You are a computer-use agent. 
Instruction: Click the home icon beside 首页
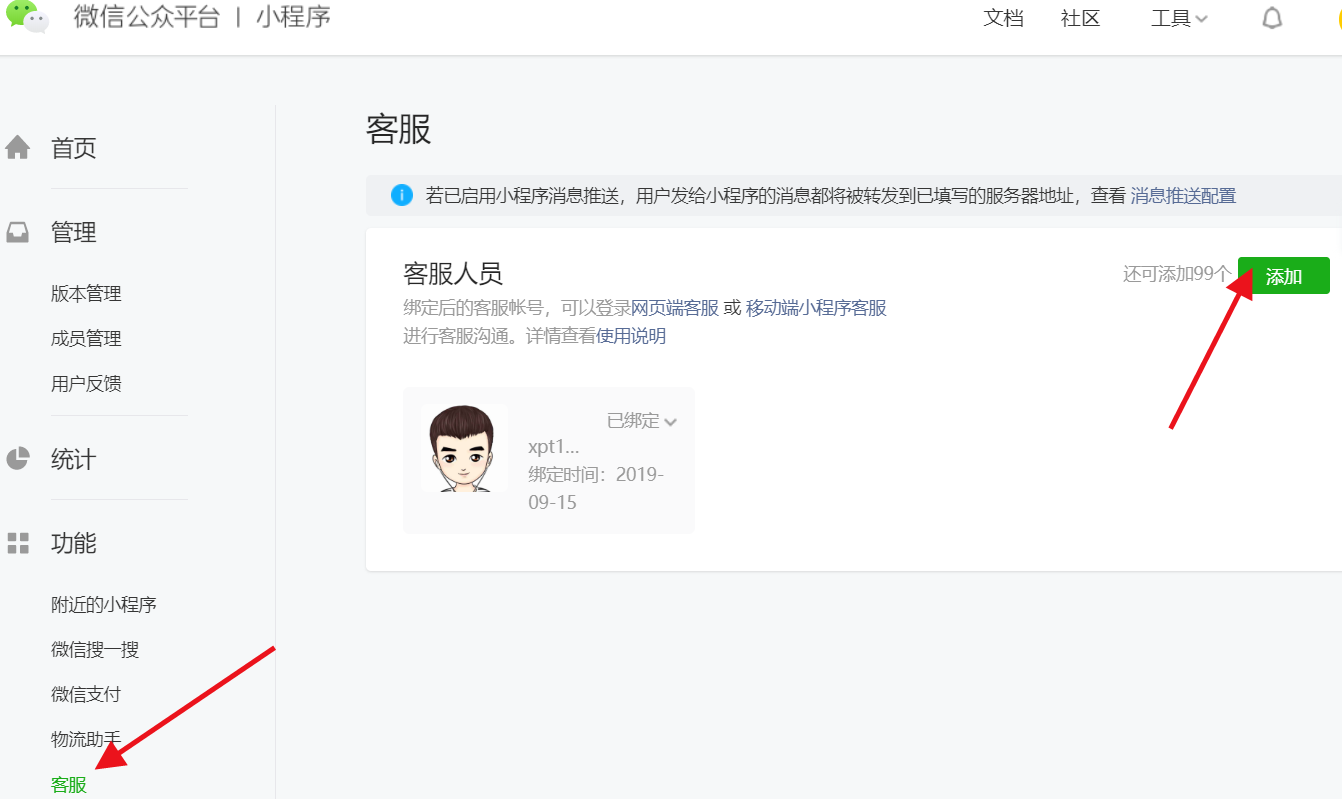point(18,148)
